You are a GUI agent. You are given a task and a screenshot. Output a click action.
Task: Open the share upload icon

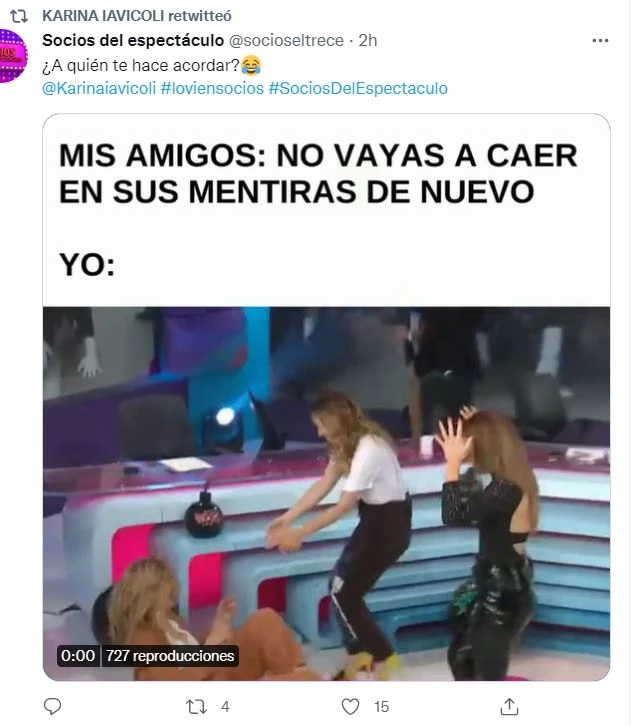[x=509, y=707]
